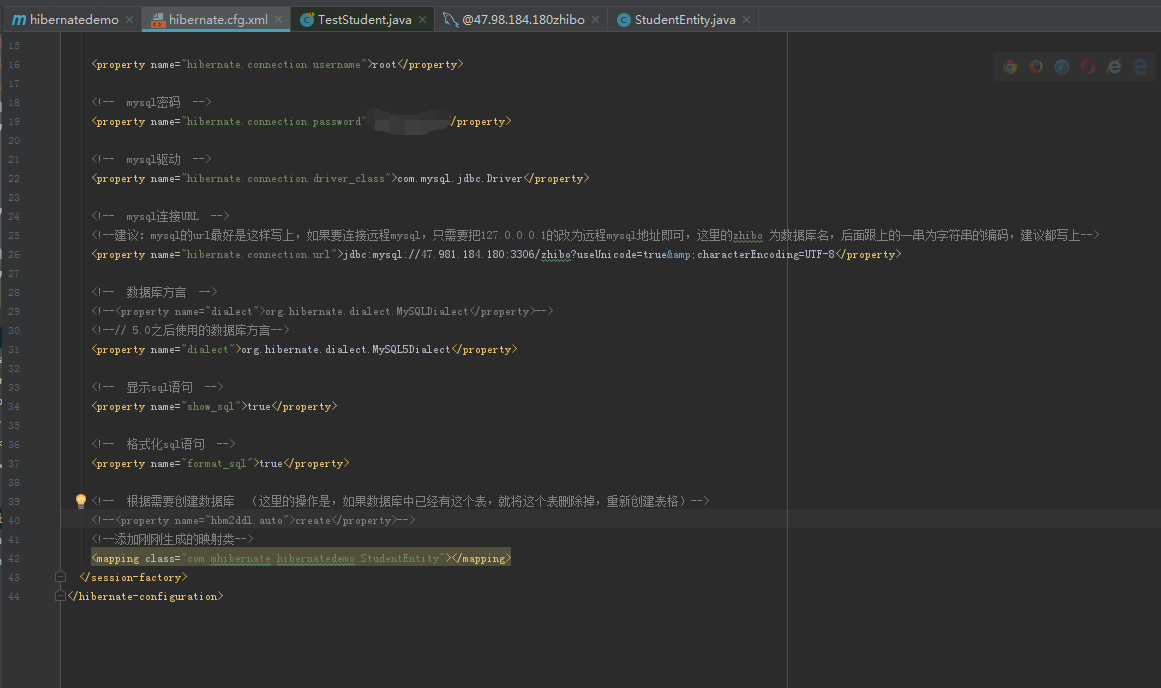1161x688 pixels.
Task: Open file in Internet Explorer
Action: pyautogui.click(x=1114, y=67)
